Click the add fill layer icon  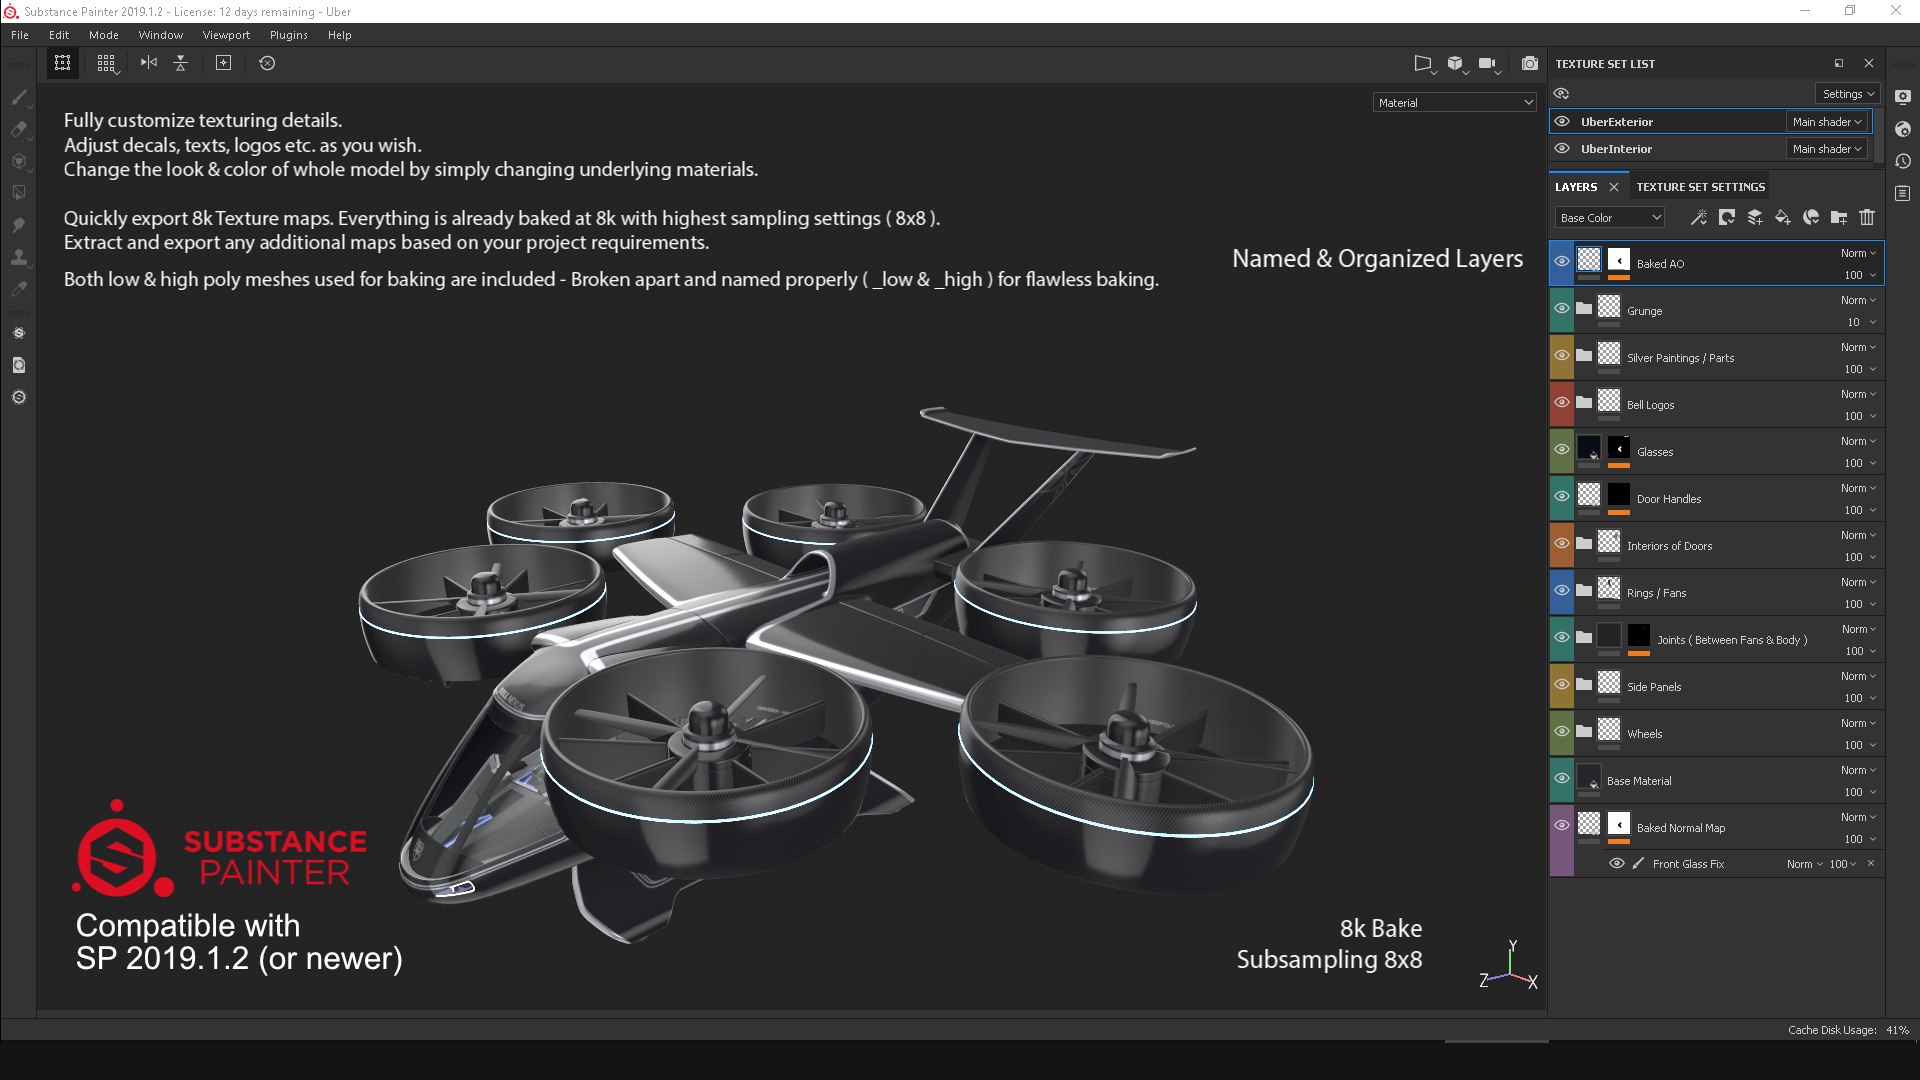1783,217
